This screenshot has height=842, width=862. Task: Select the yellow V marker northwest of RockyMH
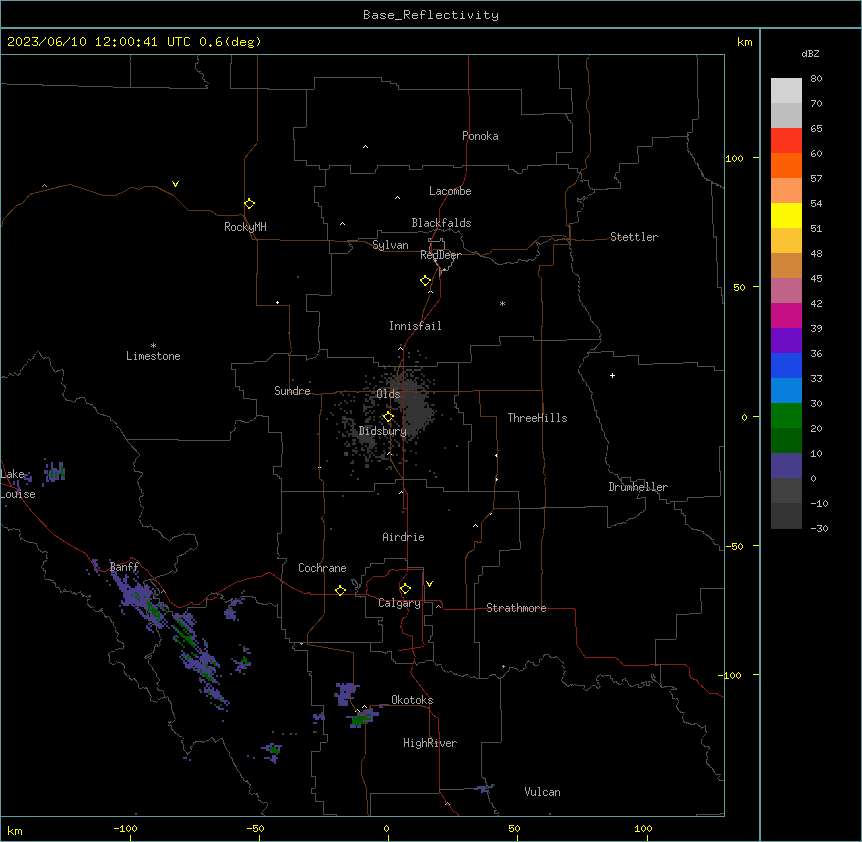pyautogui.click(x=175, y=184)
